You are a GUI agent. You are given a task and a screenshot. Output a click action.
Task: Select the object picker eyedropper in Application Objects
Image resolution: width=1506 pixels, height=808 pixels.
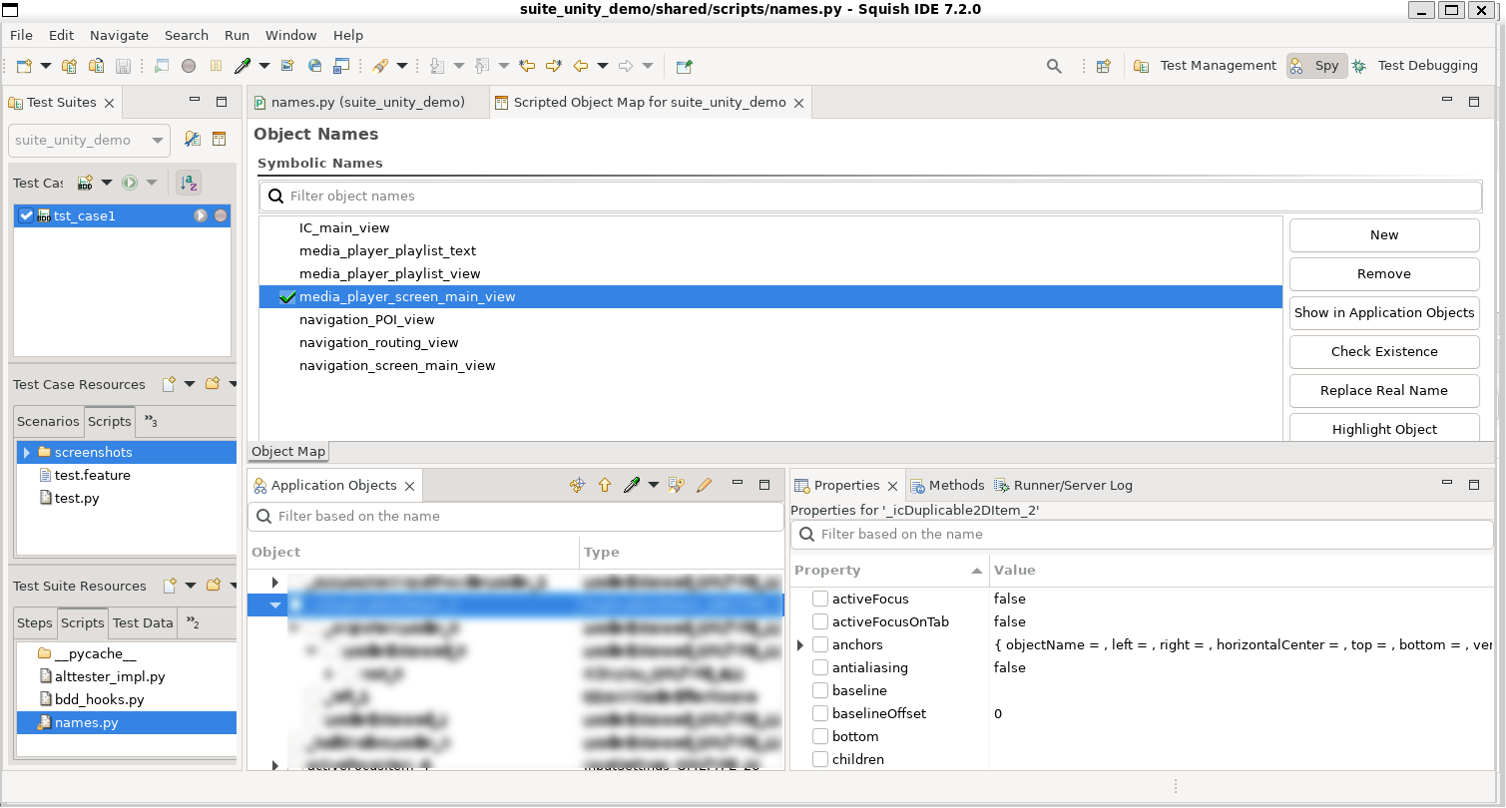tap(632, 484)
